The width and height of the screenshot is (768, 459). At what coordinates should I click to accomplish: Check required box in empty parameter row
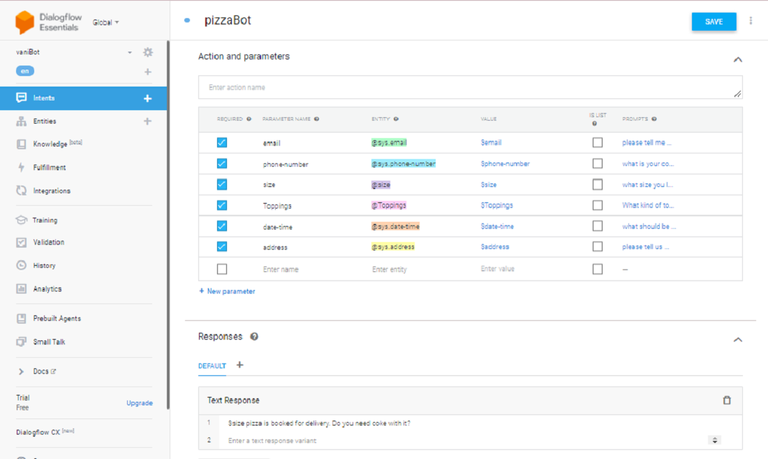(222, 269)
